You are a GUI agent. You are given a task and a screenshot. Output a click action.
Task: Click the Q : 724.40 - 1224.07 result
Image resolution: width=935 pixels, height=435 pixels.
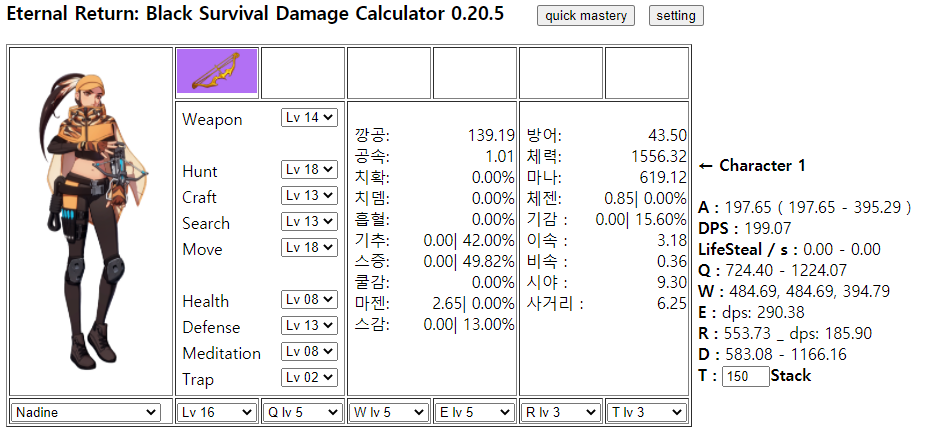tap(772, 270)
